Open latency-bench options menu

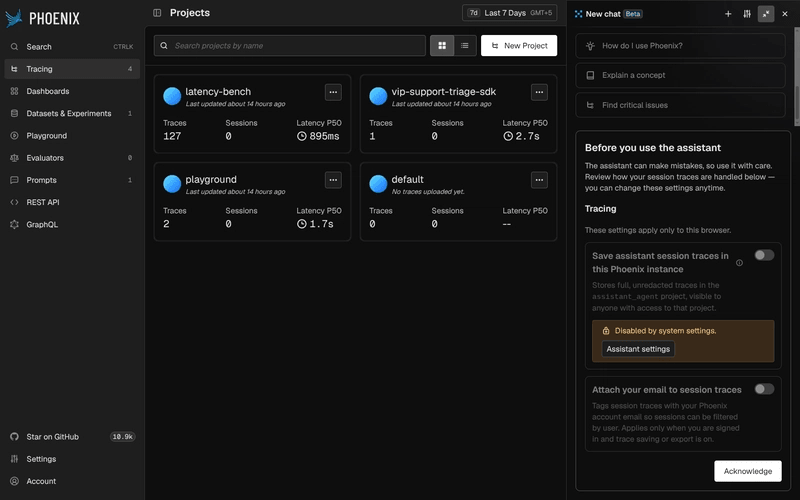pyautogui.click(x=333, y=92)
